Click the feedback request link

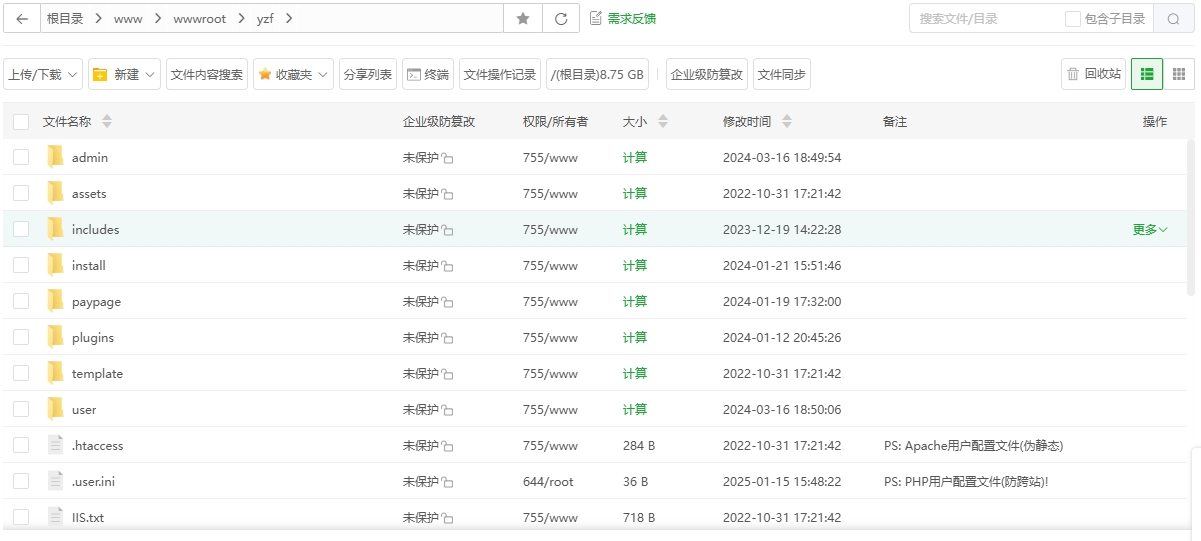click(623, 19)
